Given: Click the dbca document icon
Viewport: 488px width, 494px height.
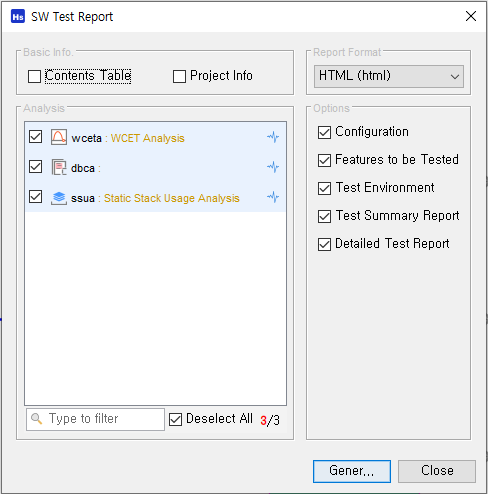Looking at the screenshot, I should tap(59, 167).
